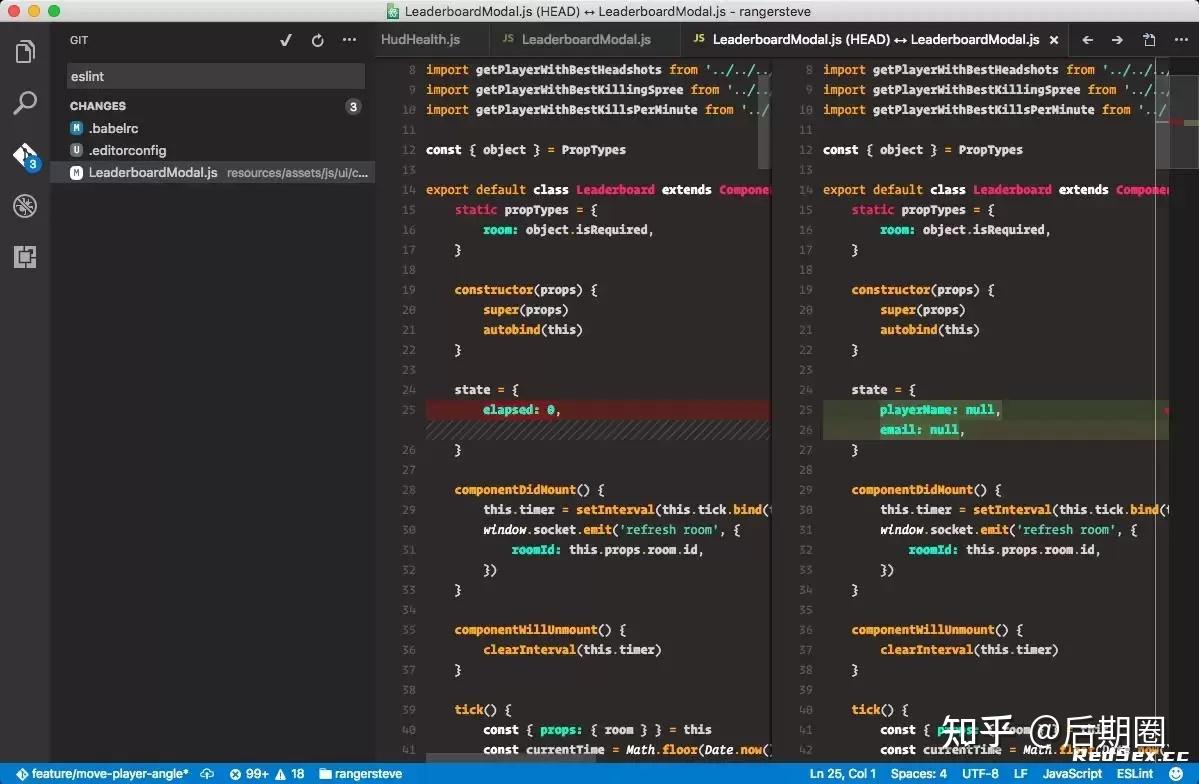Switch language mode by clicking JavaScript
This screenshot has height=784, width=1199.
tap(1071, 773)
